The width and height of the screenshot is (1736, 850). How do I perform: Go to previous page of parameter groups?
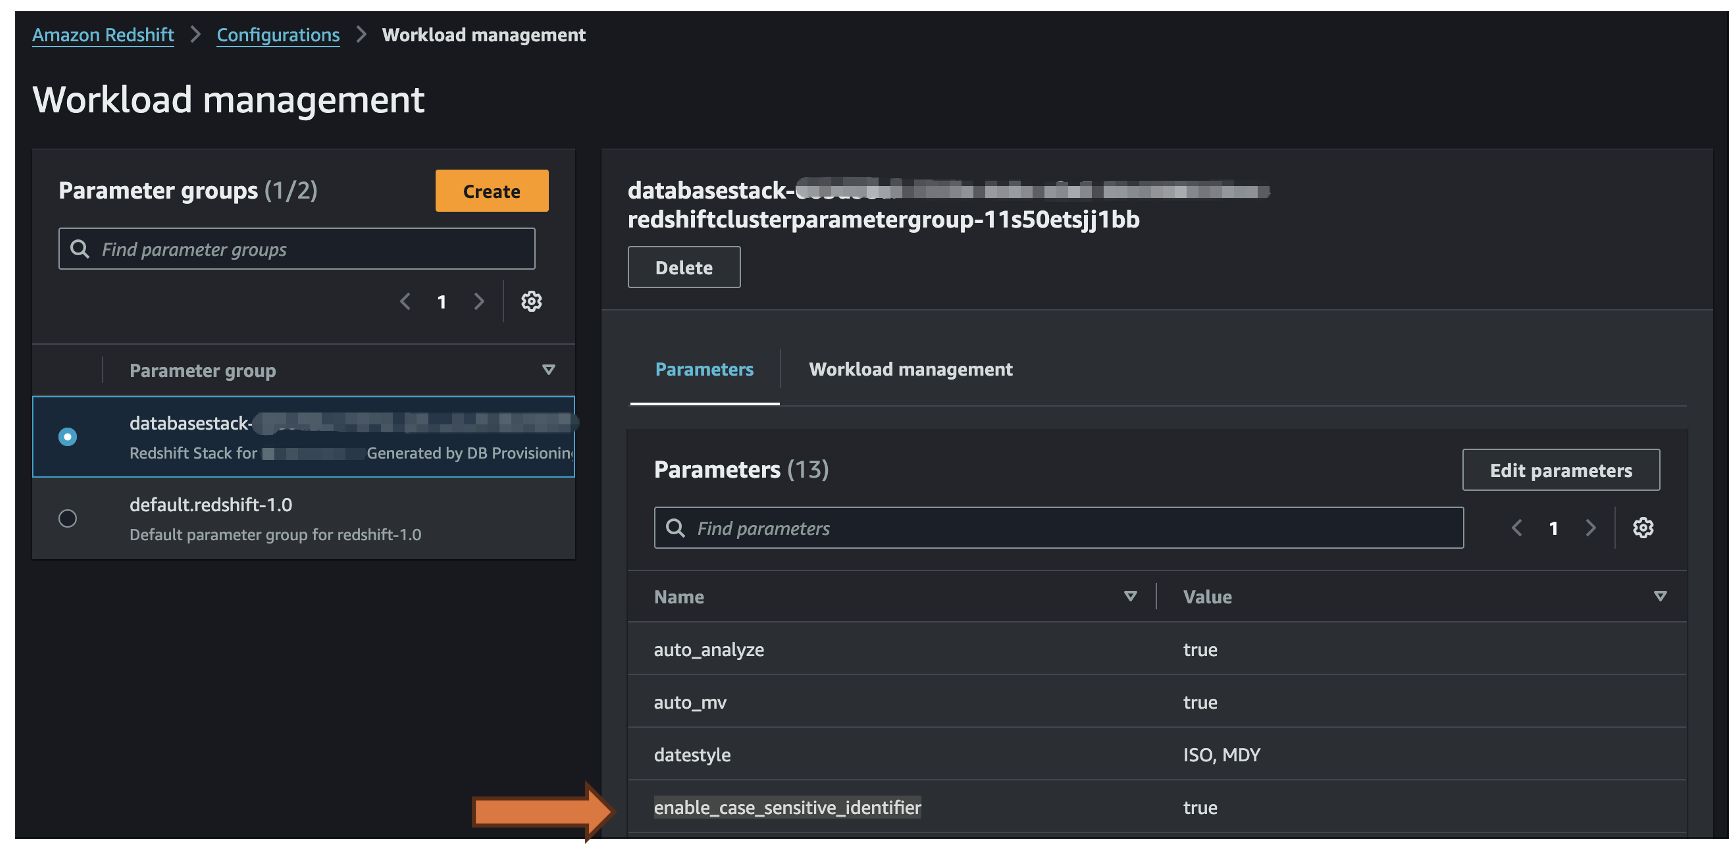pos(405,301)
